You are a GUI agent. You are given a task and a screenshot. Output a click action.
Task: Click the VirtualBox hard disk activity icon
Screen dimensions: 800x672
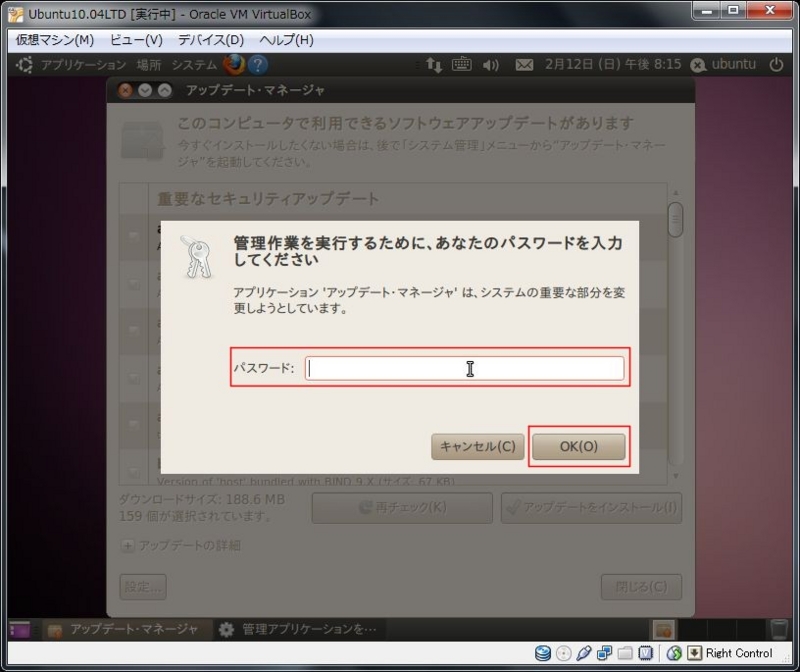(543, 653)
